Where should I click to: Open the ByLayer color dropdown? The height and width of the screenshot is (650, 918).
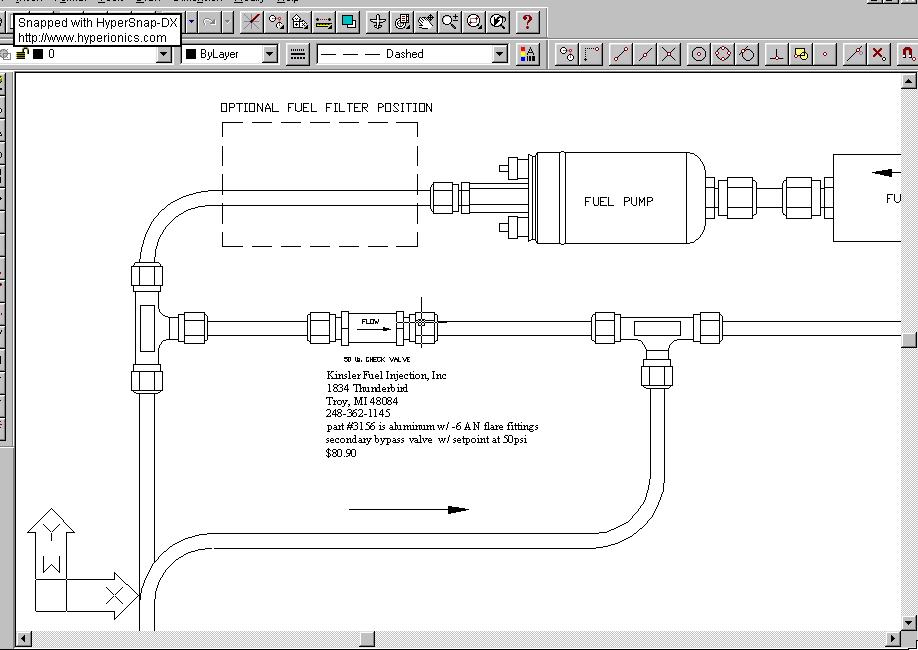point(269,54)
